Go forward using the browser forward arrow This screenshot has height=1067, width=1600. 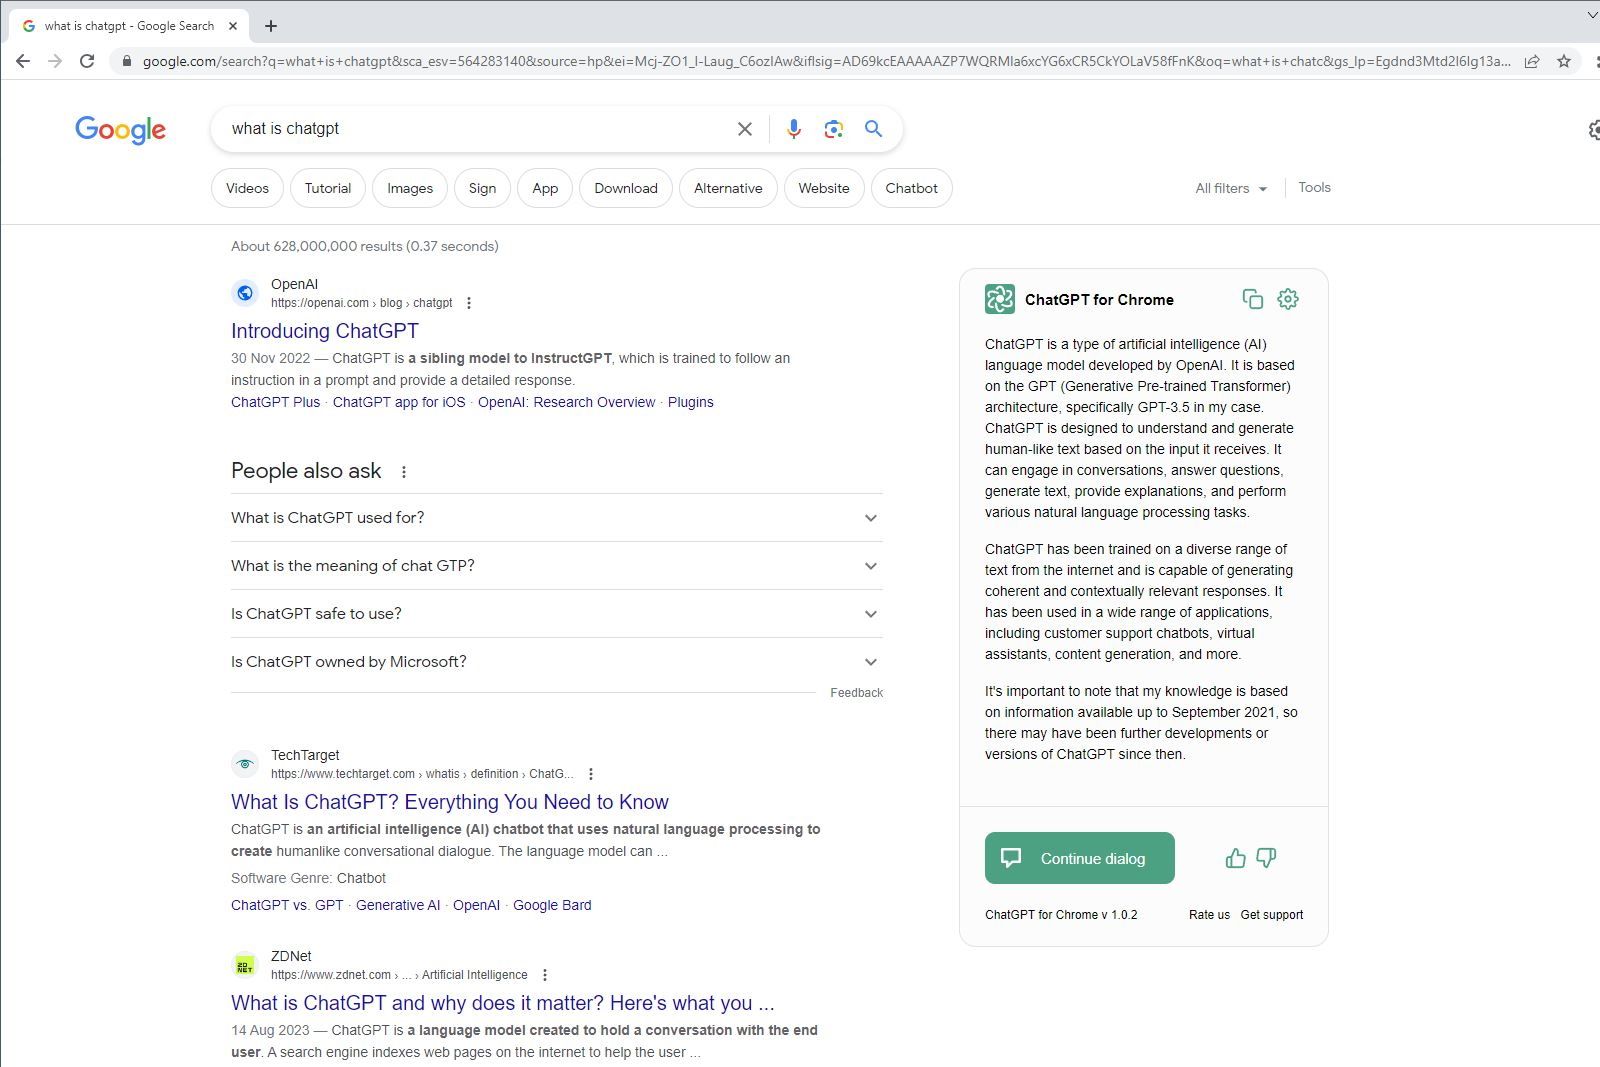coord(55,61)
